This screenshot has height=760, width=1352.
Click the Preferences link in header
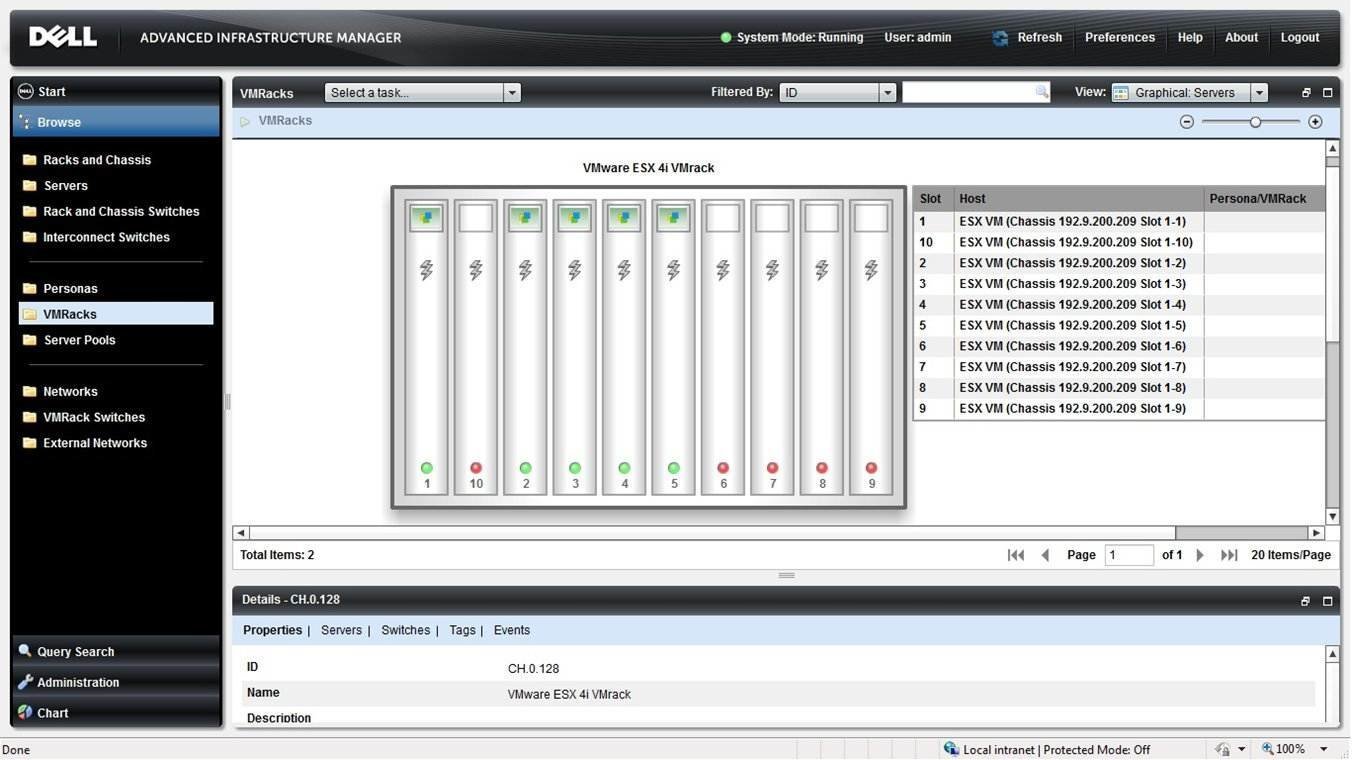[x=1119, y=38]
